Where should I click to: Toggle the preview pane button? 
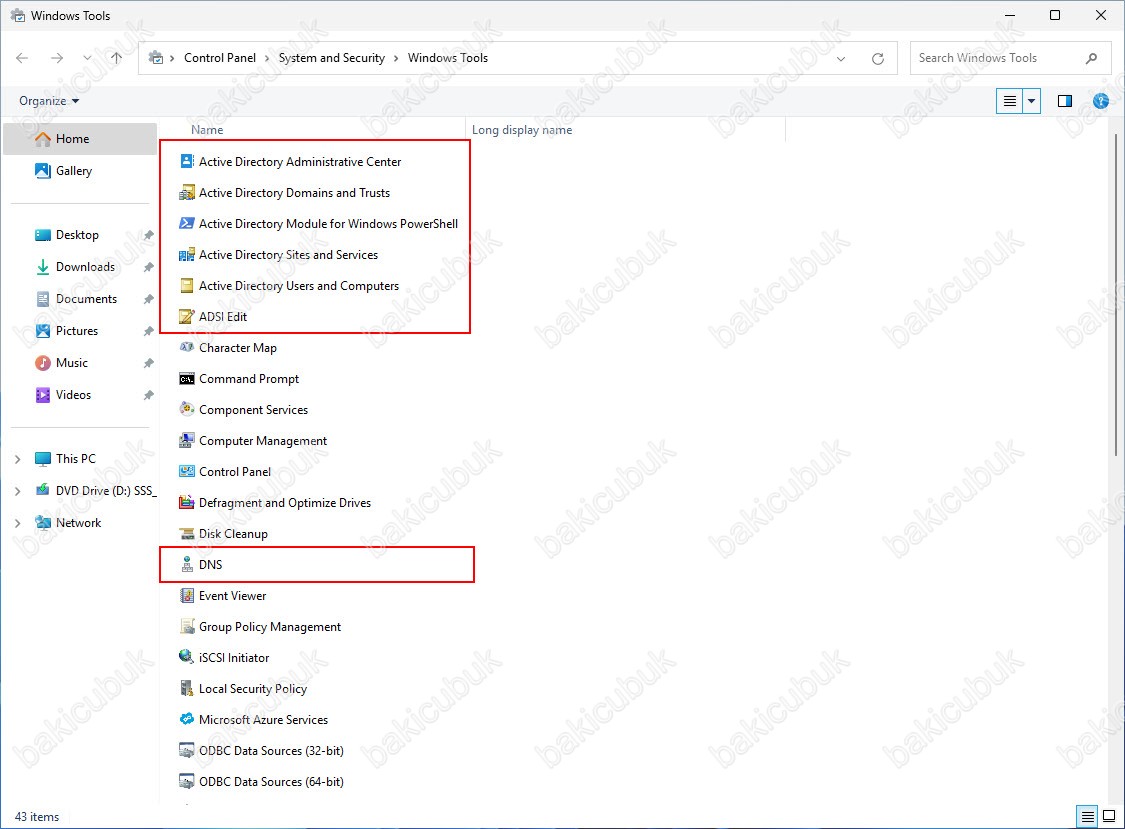click(x=1065, y=101)
